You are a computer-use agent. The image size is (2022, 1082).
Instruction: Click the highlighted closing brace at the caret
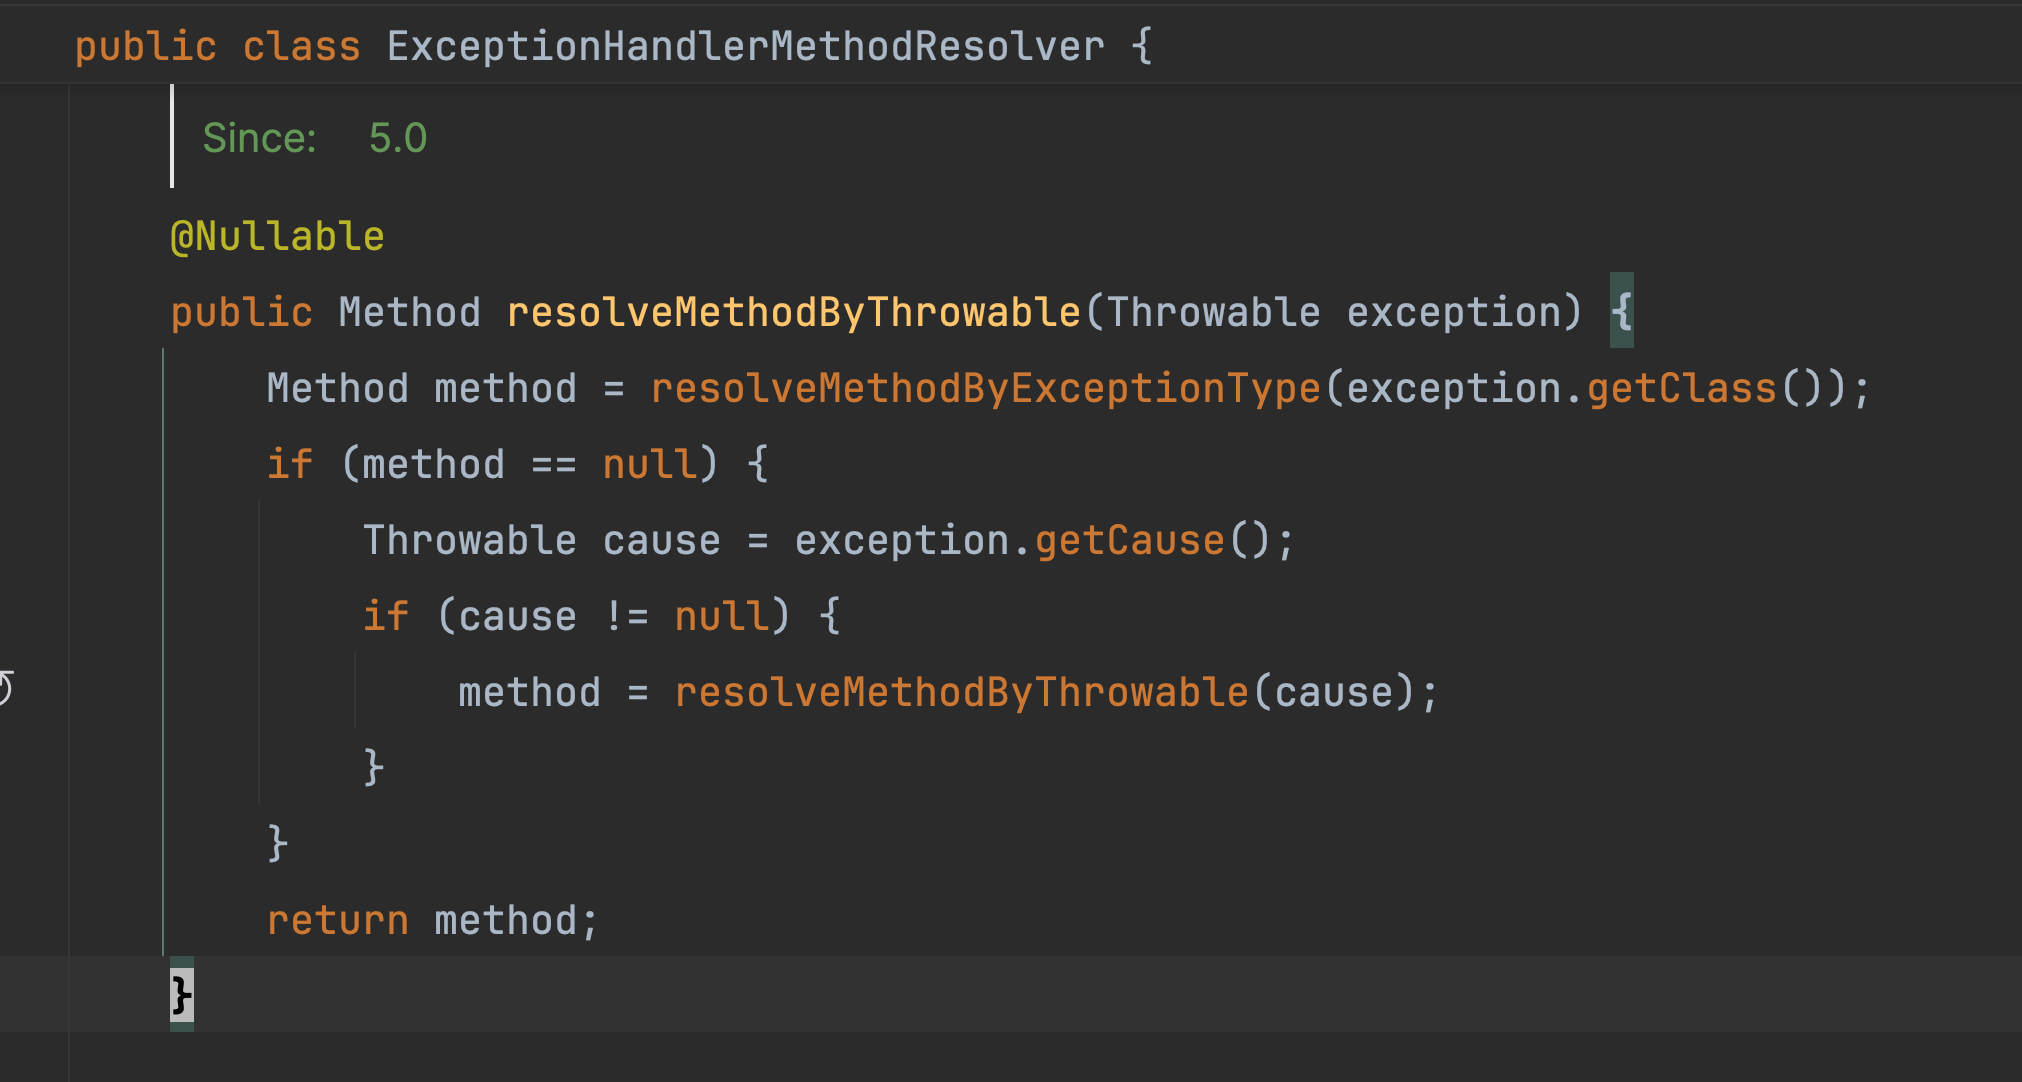[181, 995]
